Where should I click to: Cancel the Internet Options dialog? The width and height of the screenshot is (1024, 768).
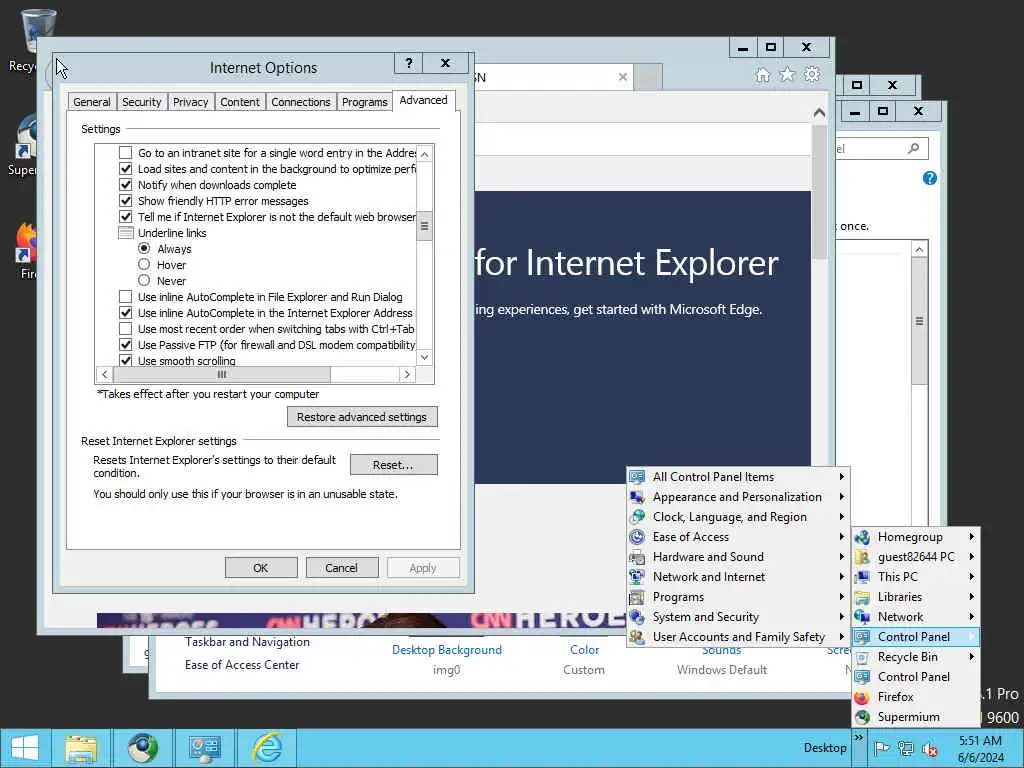(342, 568)
